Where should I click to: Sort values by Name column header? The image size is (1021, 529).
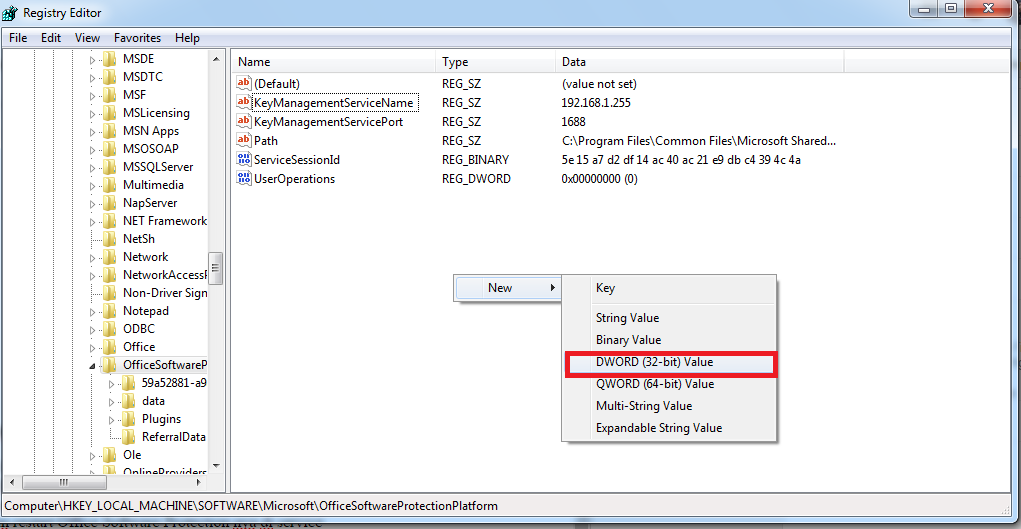(333, 62)
